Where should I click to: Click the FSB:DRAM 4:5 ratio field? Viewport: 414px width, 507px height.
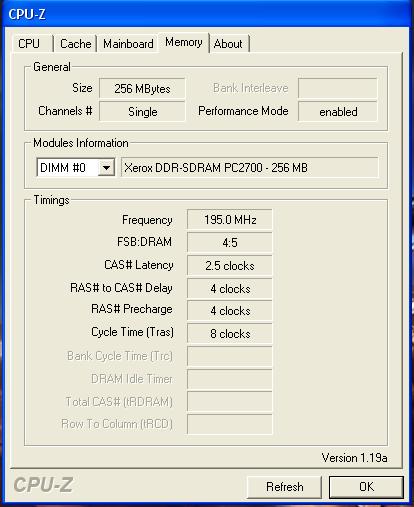click(x=230, y=242)
